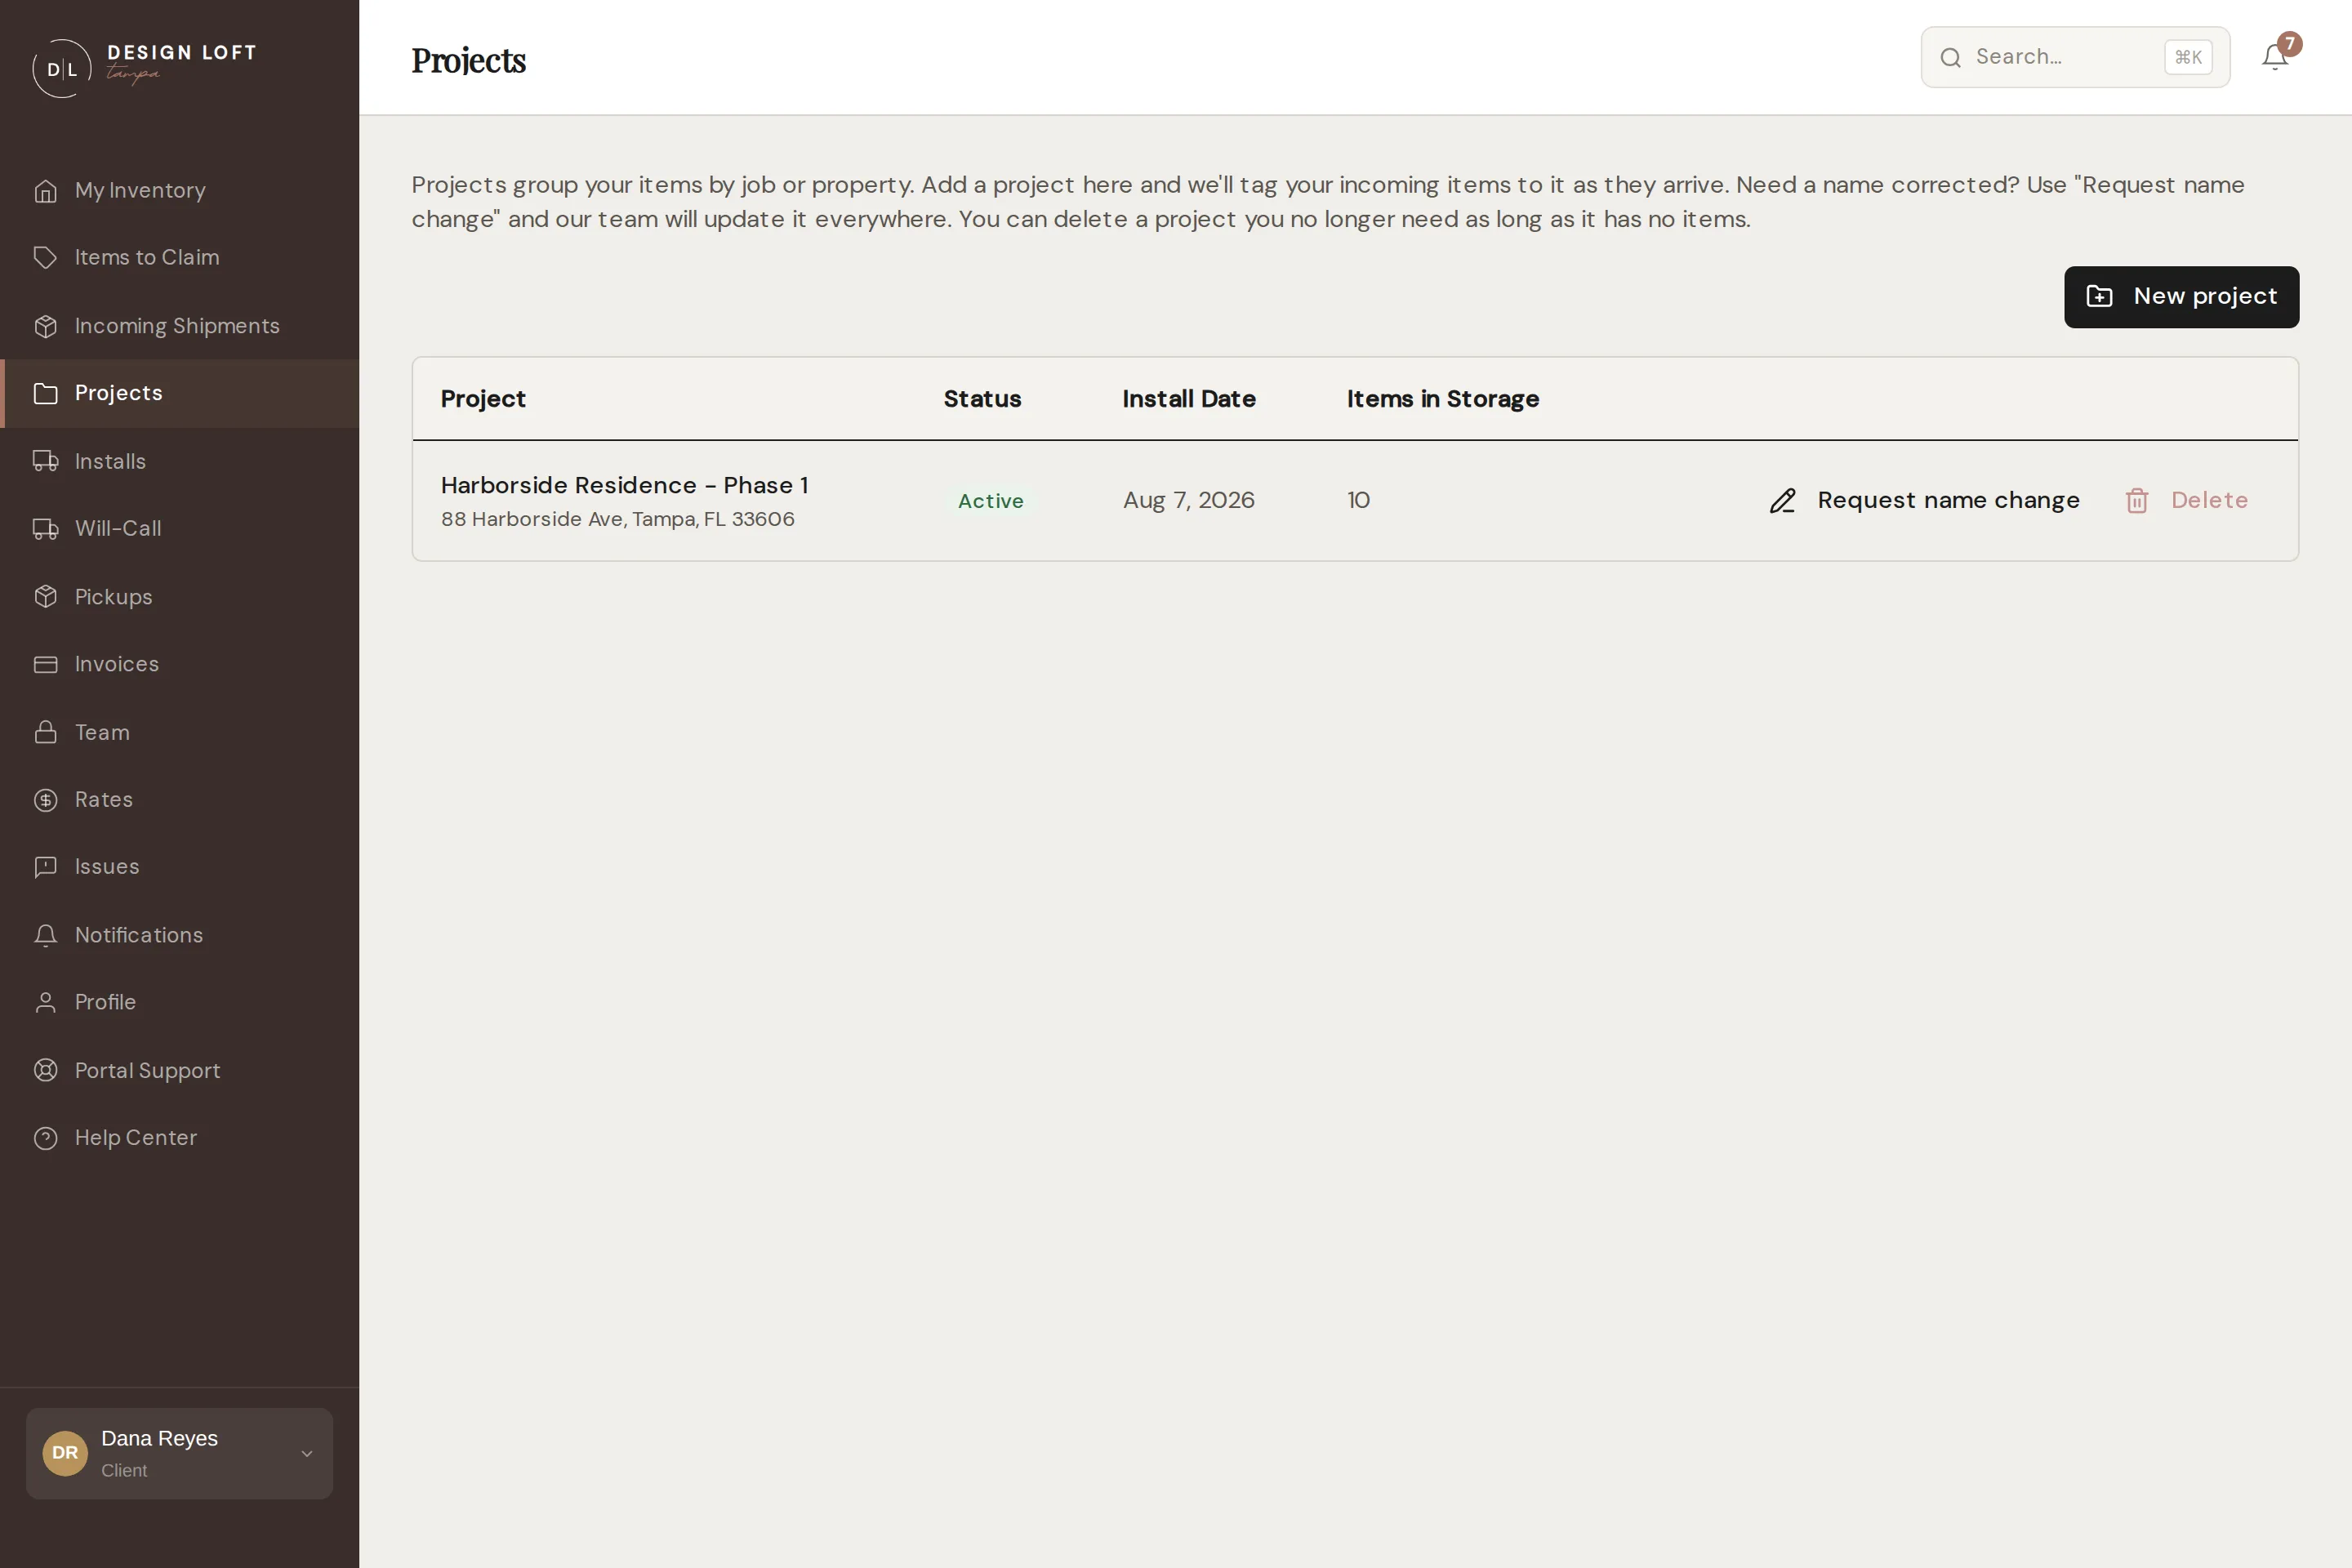Click the pencil icon for name change
Screen dimensions: 2352x1568
tap(1783, 501)
